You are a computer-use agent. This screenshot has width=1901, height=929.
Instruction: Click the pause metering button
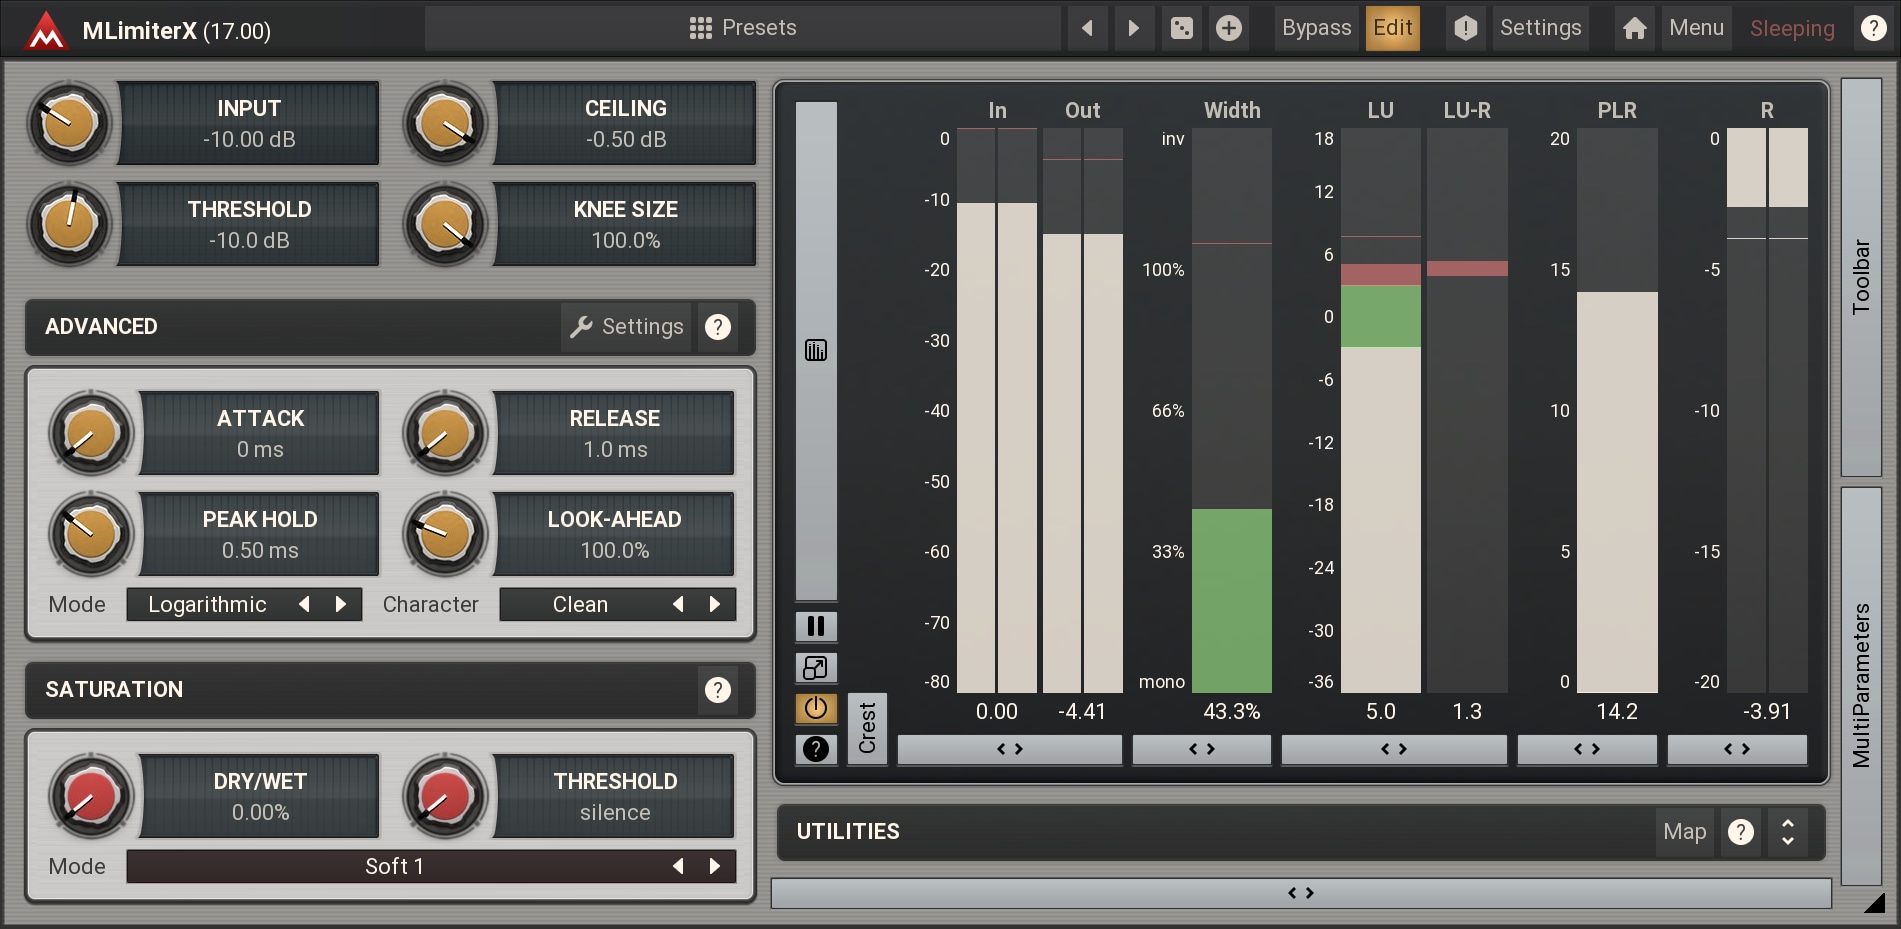tap(816, 626)
